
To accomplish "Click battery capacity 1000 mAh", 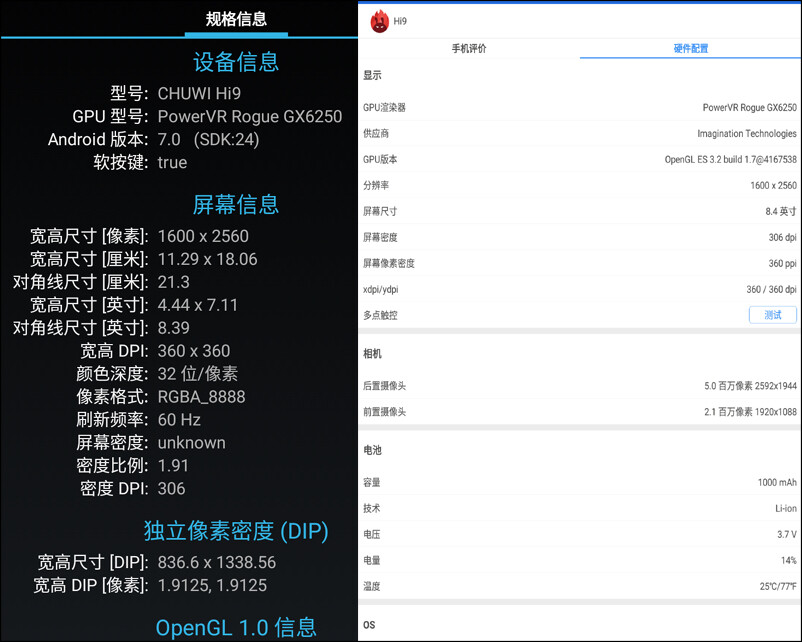I will click(x=777, y=482).
